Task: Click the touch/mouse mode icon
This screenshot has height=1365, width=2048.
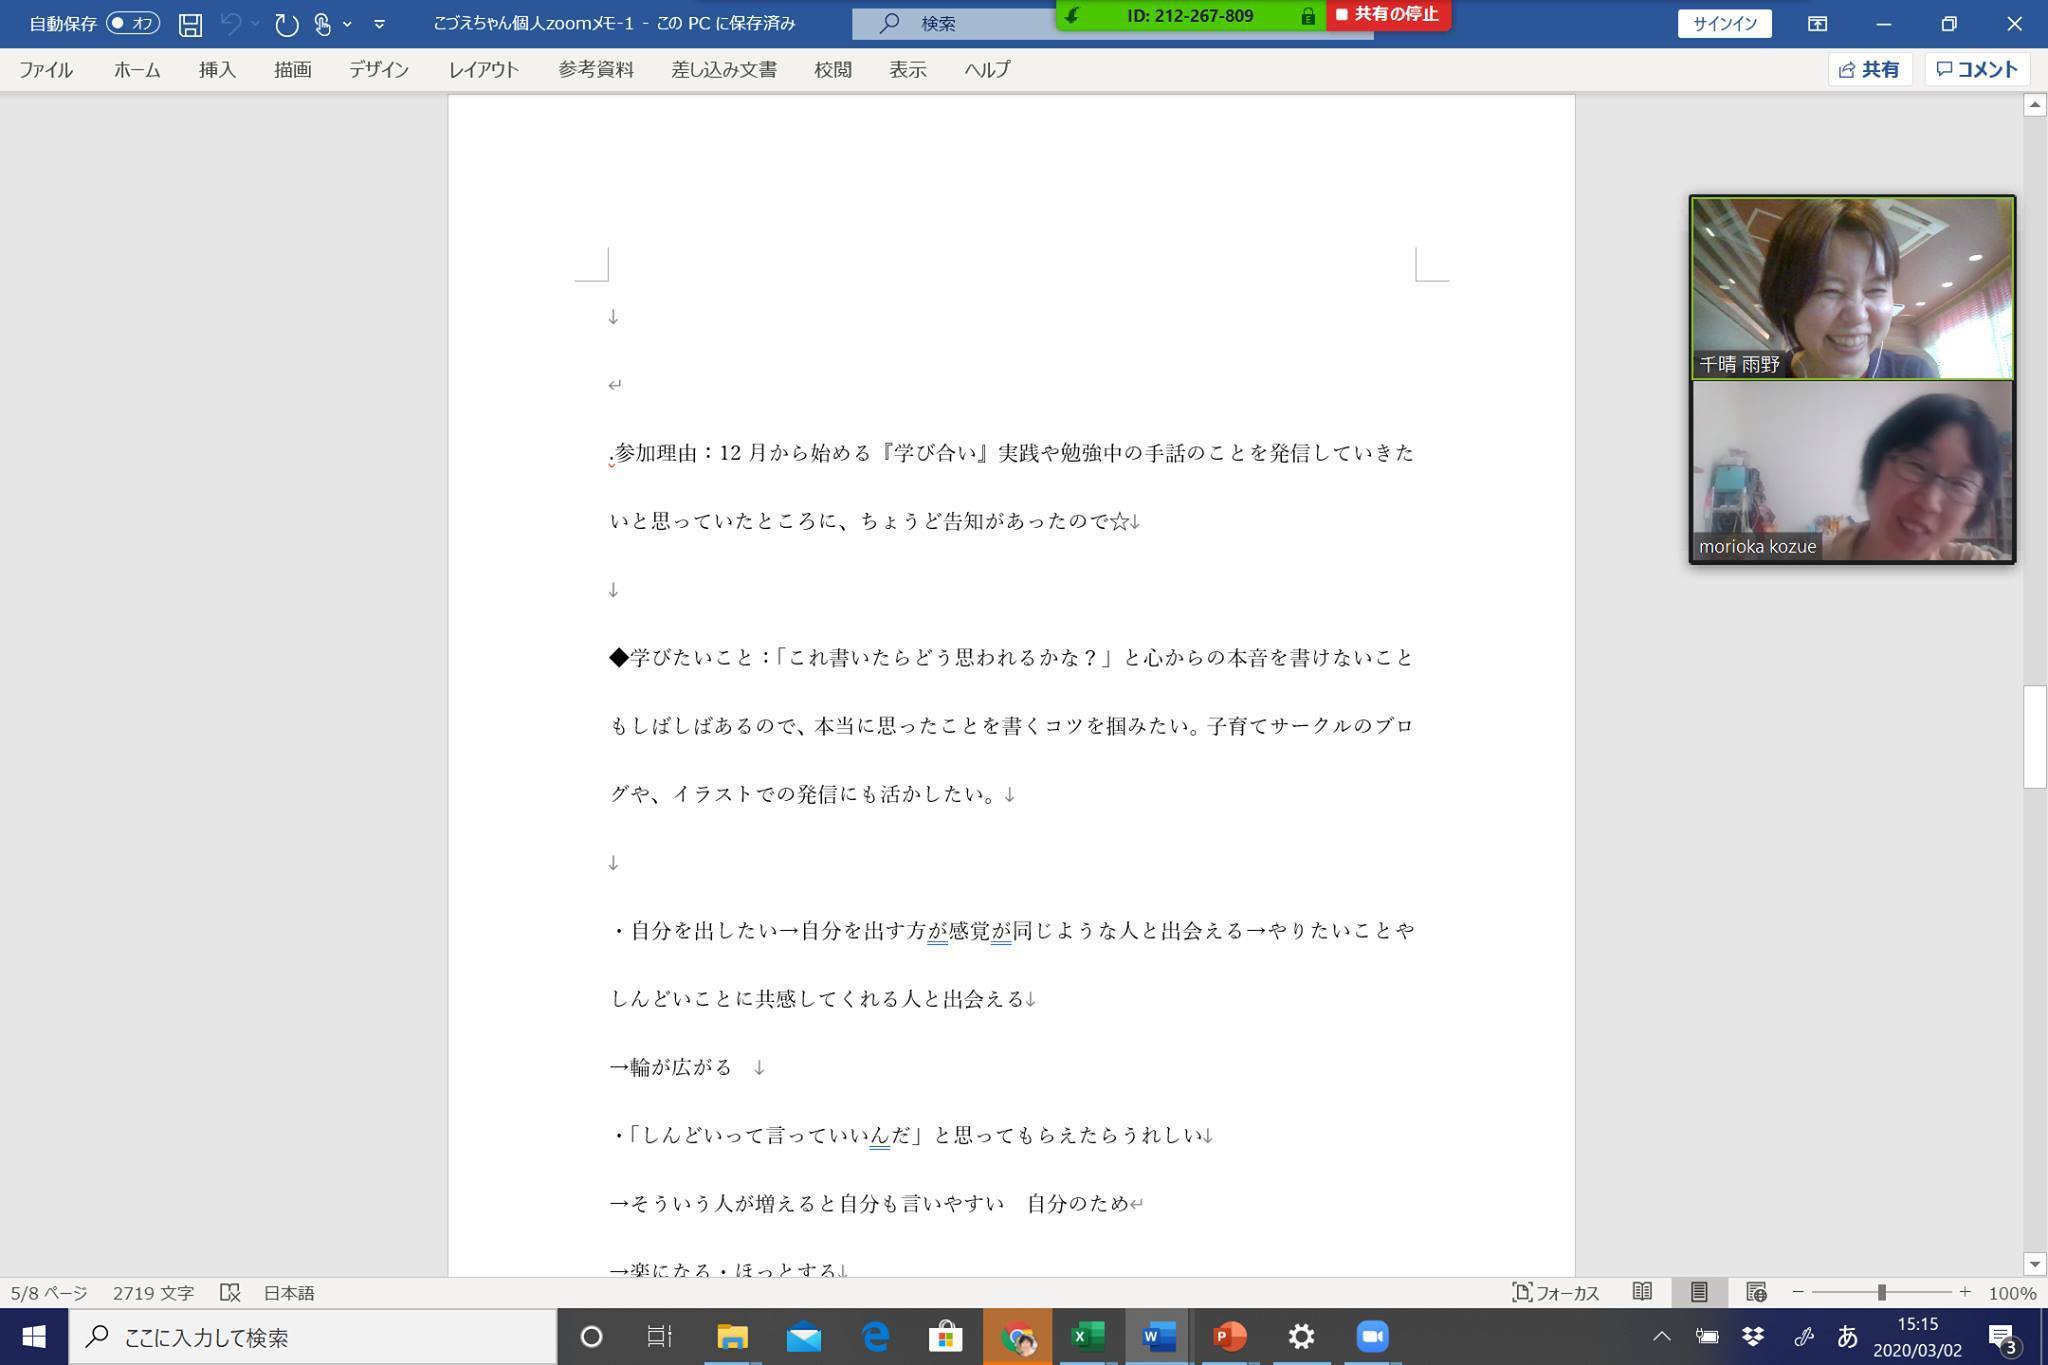Action: pyautogui.click(x=322, y=24)
